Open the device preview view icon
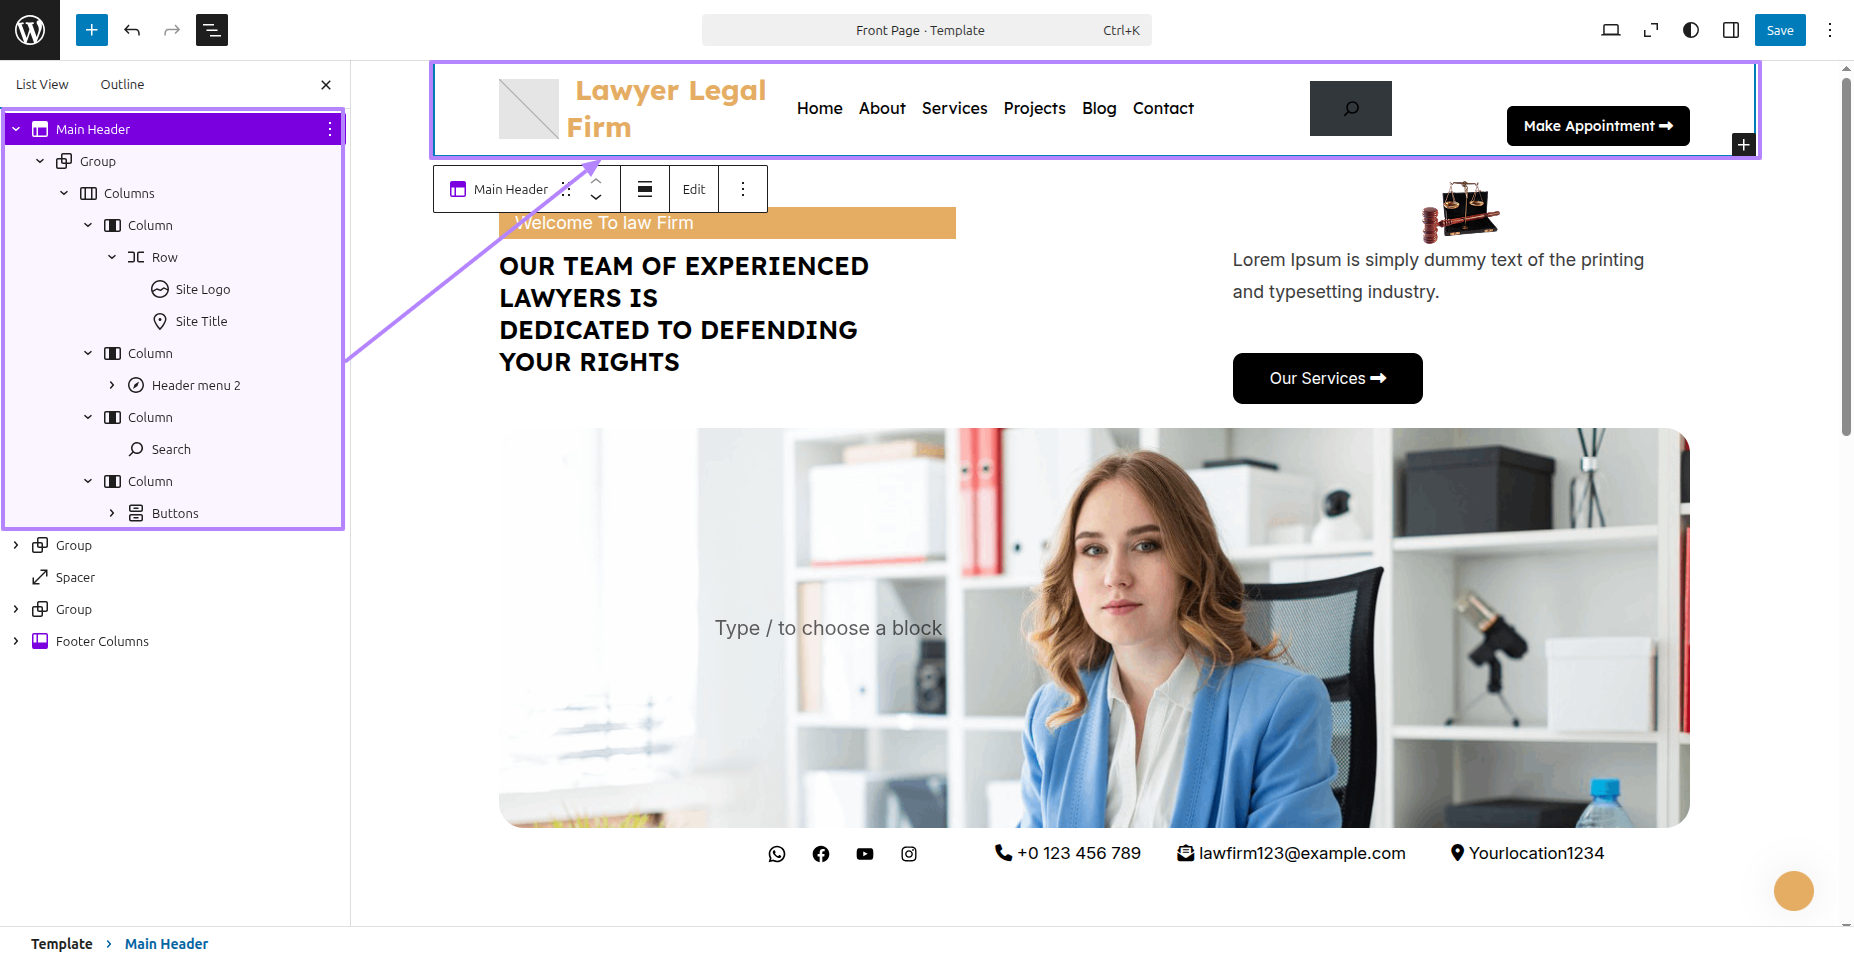 [1611, 30]
